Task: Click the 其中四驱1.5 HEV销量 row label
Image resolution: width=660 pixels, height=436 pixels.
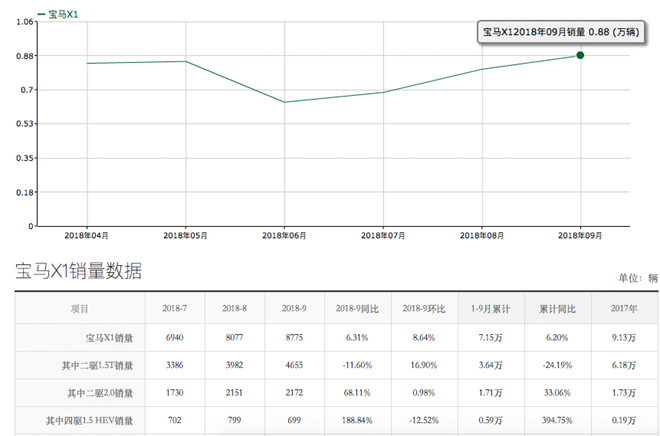Action: (89, 420)
